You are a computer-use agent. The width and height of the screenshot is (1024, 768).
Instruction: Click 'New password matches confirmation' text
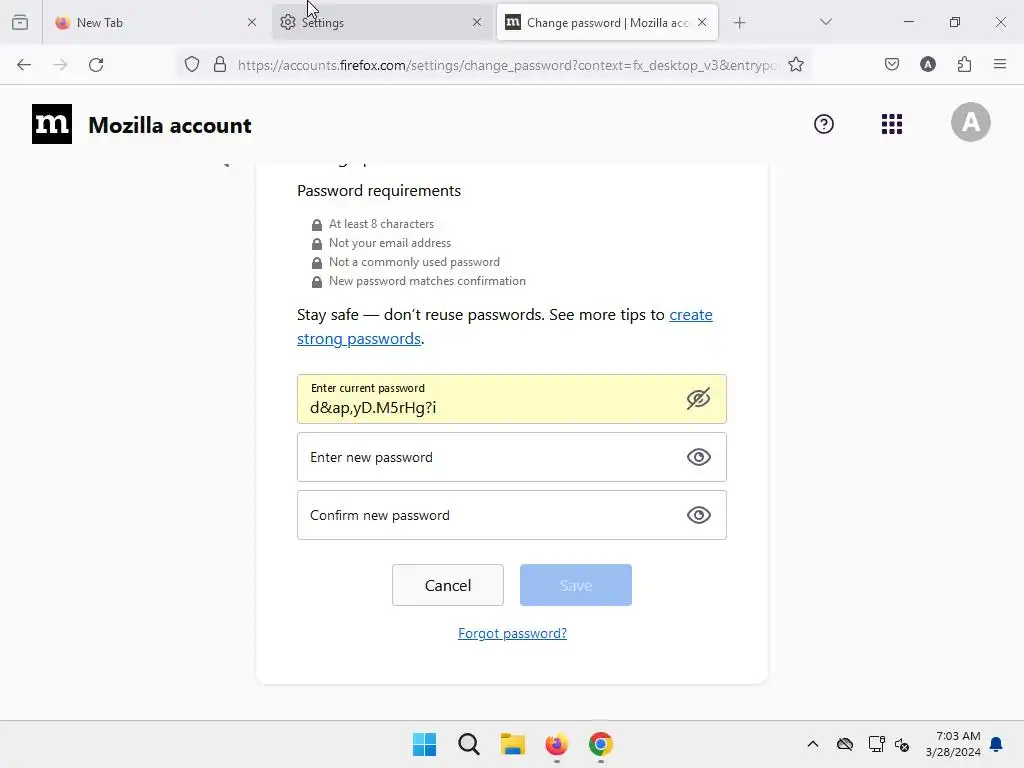click(427, 281)
